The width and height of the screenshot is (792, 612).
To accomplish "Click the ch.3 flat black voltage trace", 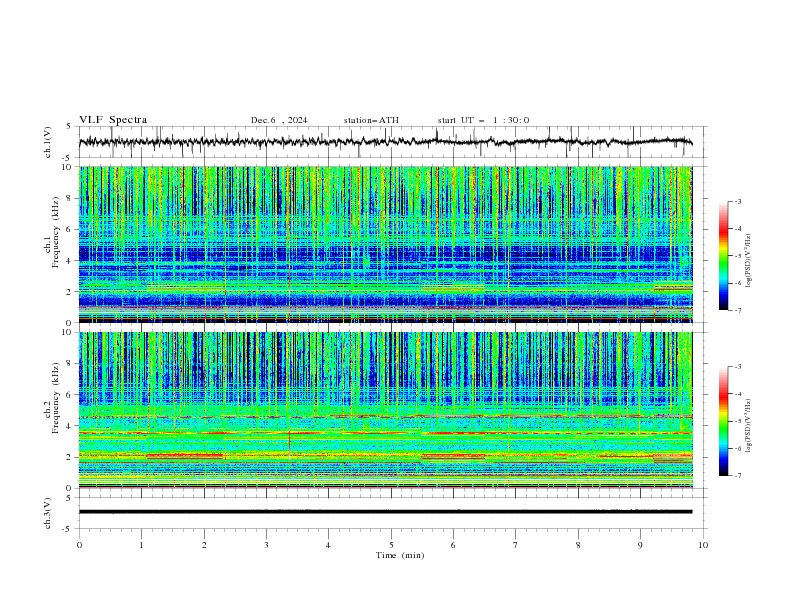I will (x=385, y=512).
